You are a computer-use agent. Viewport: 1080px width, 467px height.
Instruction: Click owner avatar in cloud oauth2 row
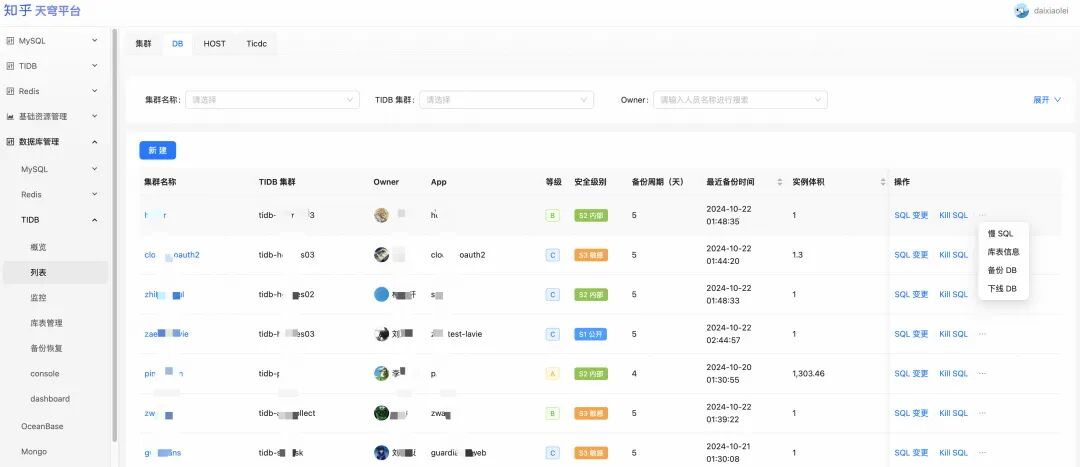click(x=382, y=255)
